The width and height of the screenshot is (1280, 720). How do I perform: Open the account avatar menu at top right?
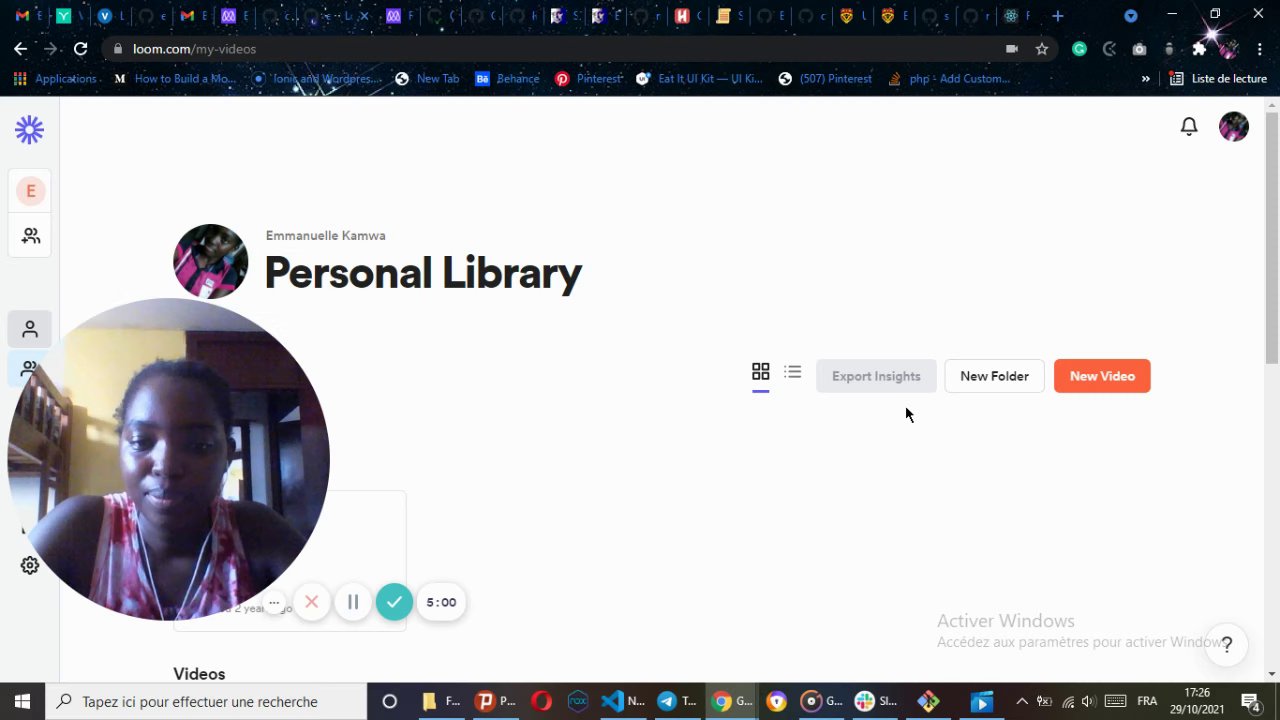[1234, 126]
